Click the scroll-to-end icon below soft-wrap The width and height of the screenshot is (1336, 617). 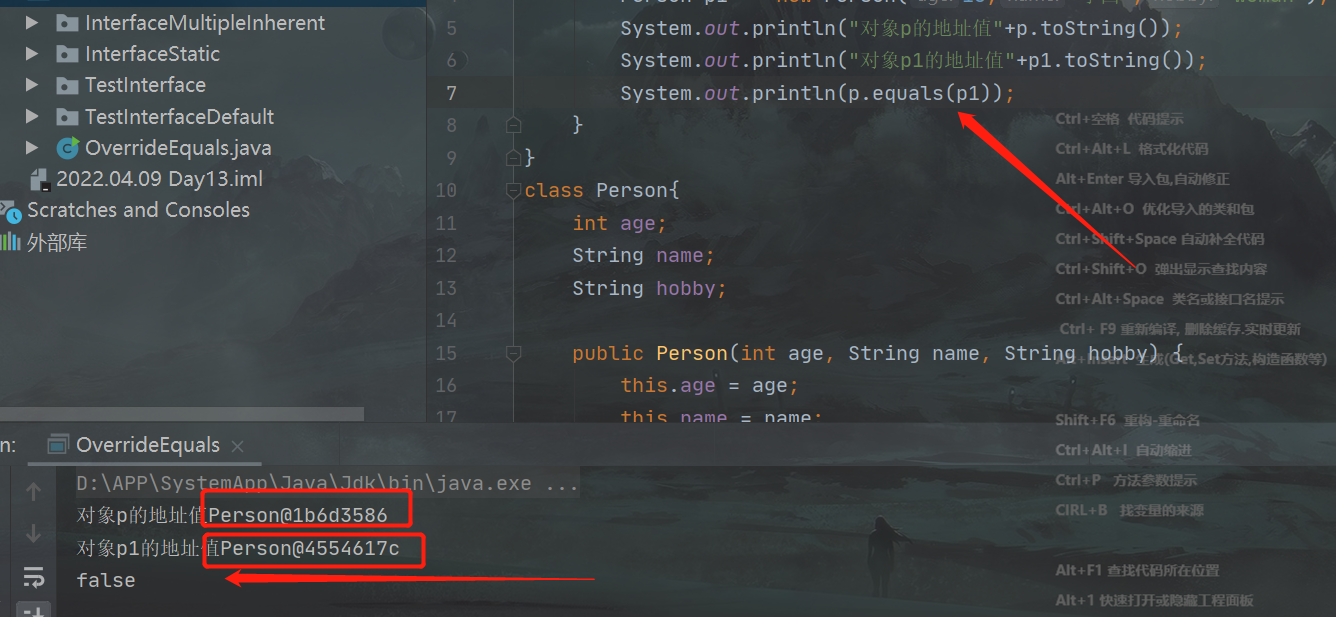click(x=35, y=608)
